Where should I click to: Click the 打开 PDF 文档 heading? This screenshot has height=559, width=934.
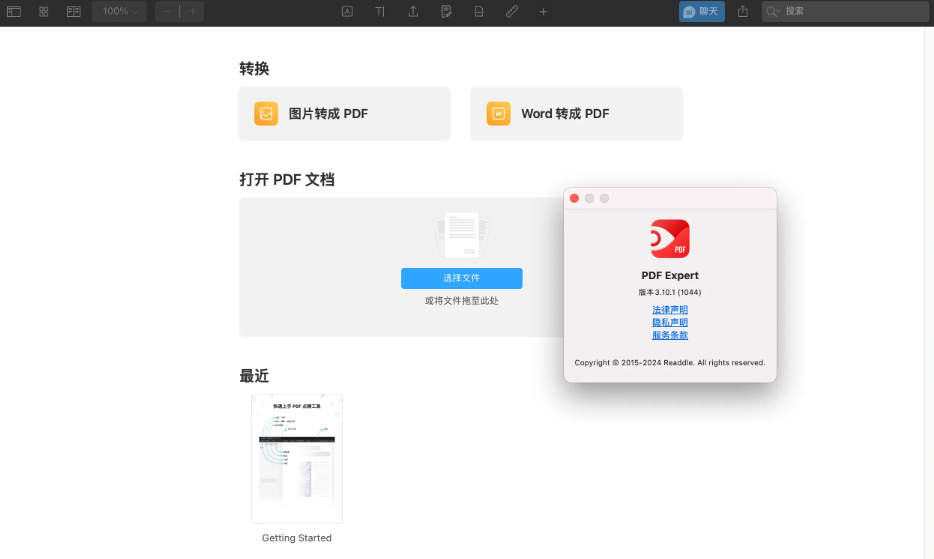287,179
